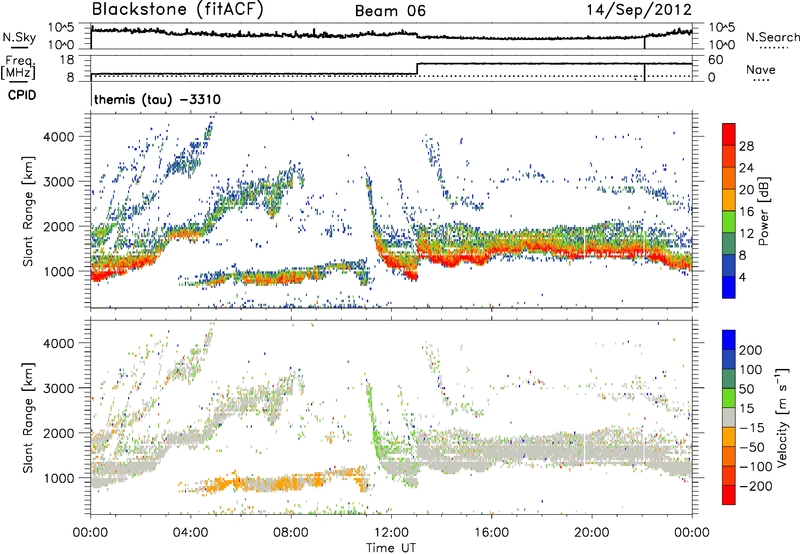Click the '16:00' time axis tick label

click(491, 533)
